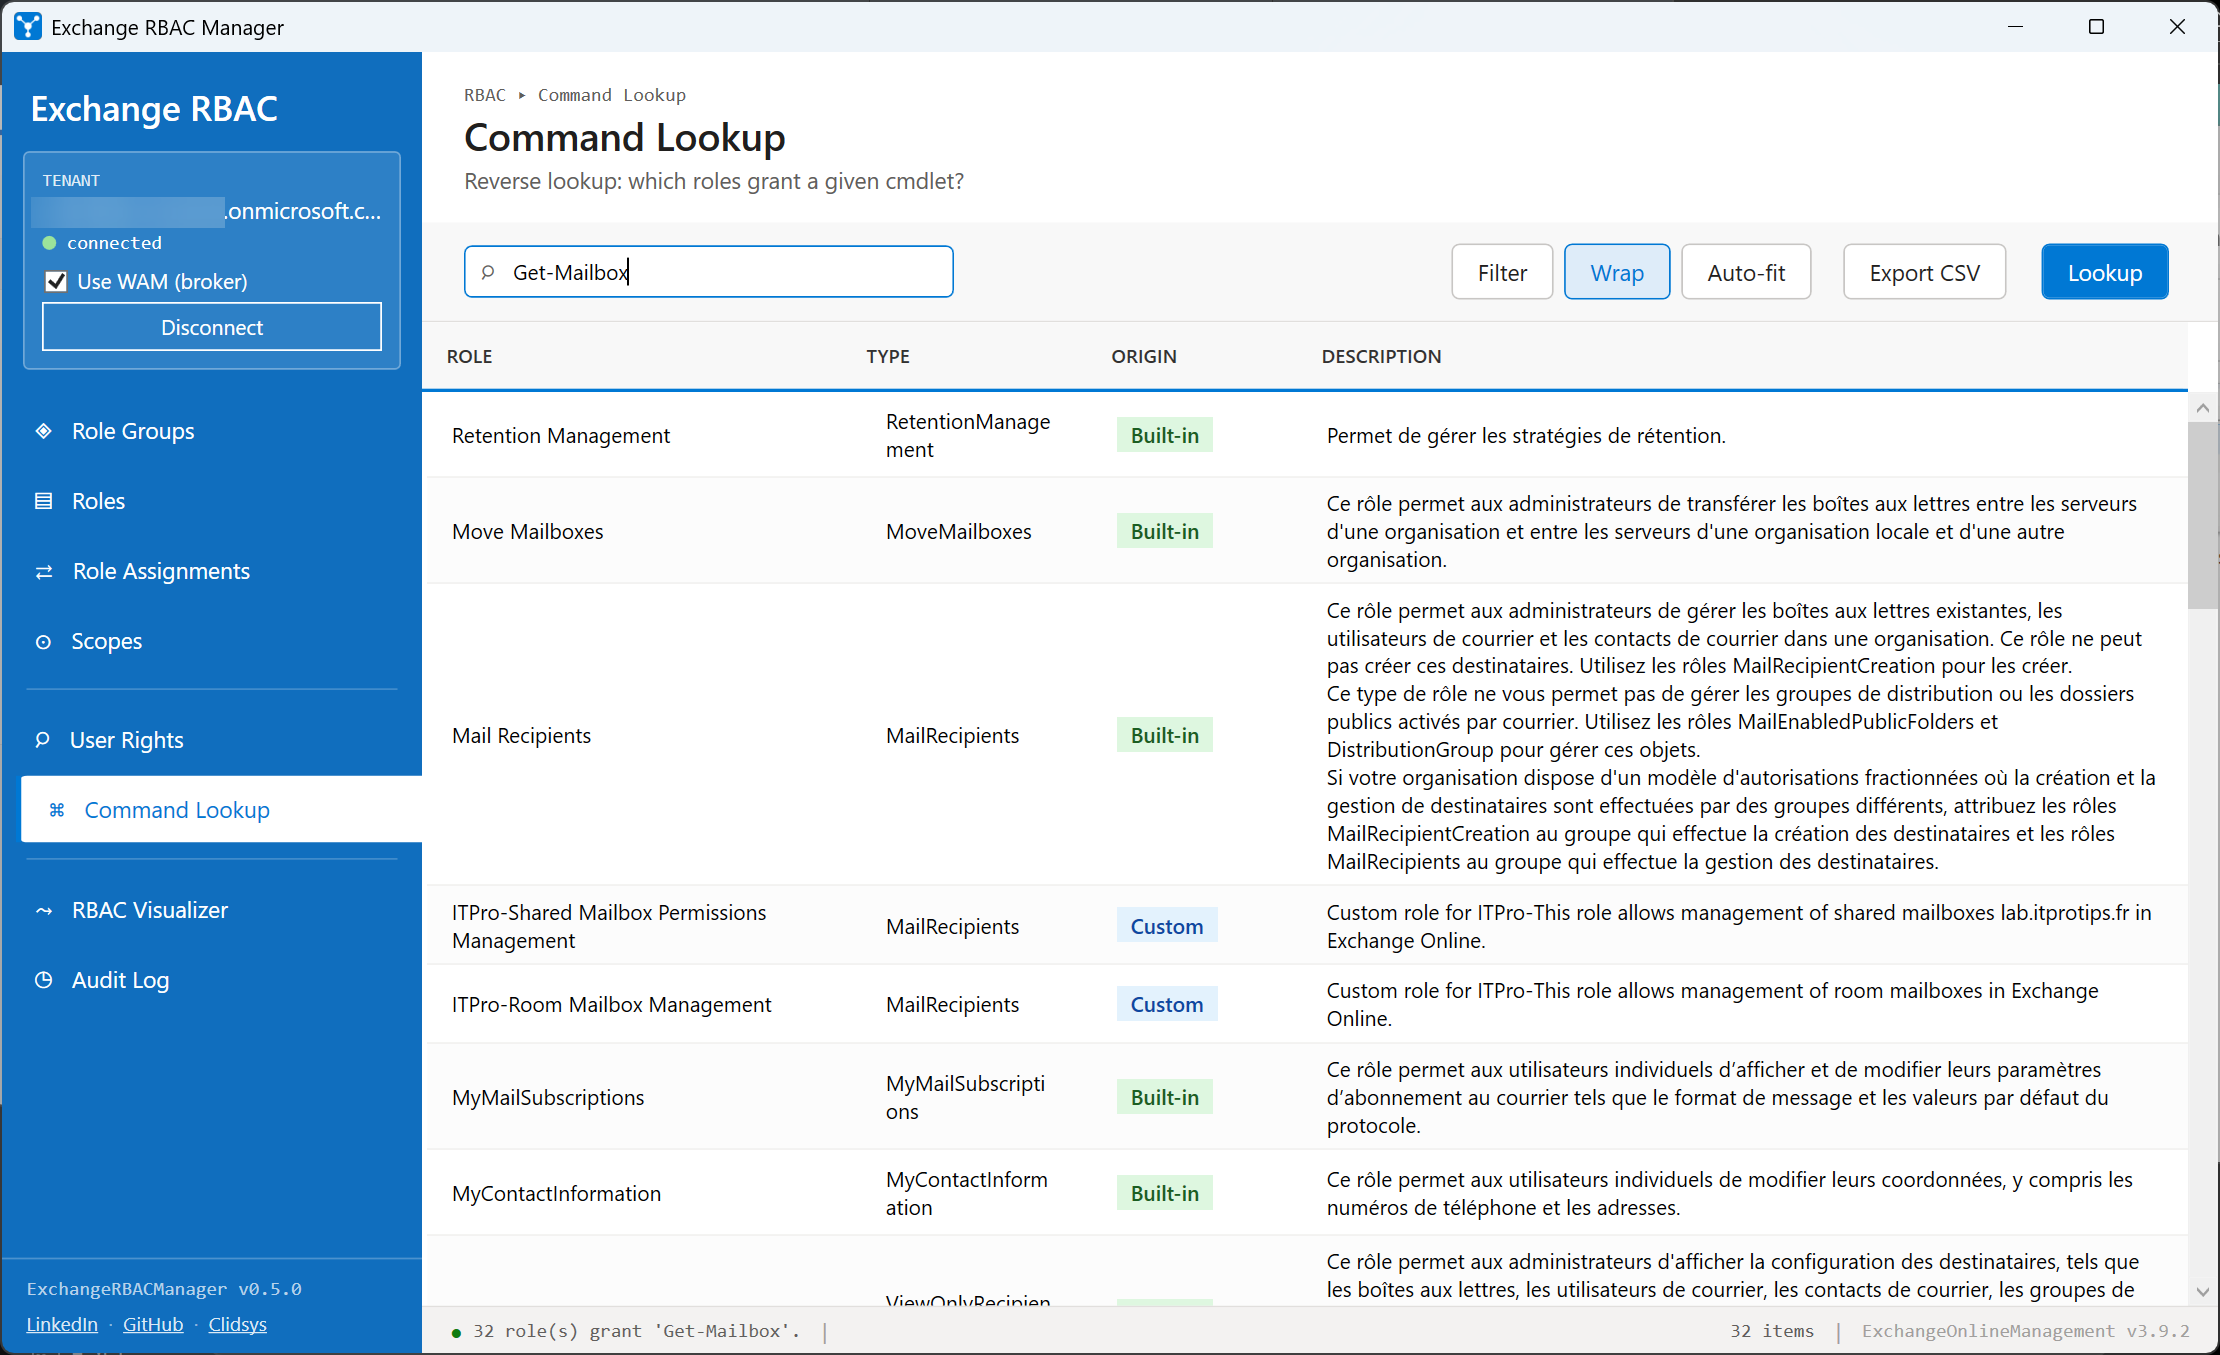Sort by TYPE column header
Image resolution: width=2220 pixels, height=1355 pixels.
(888, 356)
